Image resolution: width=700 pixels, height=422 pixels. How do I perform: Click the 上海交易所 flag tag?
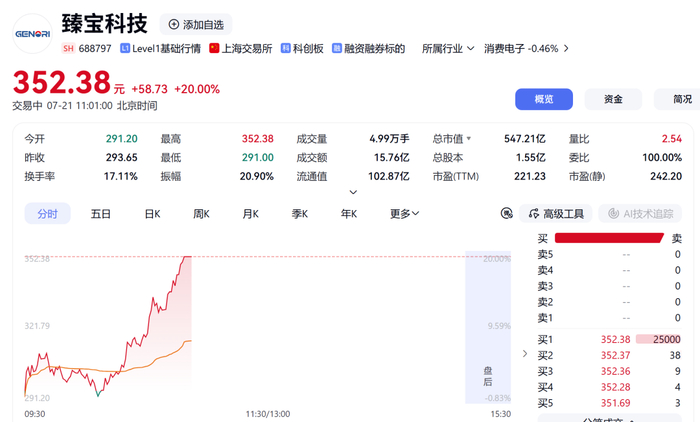coord(241,48)
